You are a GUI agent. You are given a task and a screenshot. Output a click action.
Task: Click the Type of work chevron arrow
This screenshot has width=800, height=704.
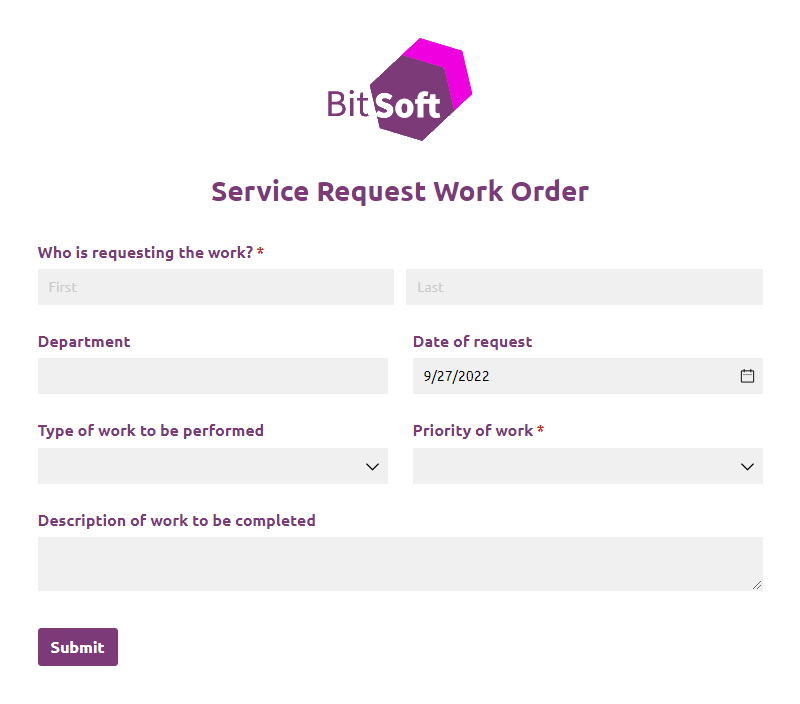click(x=373, y=466)
